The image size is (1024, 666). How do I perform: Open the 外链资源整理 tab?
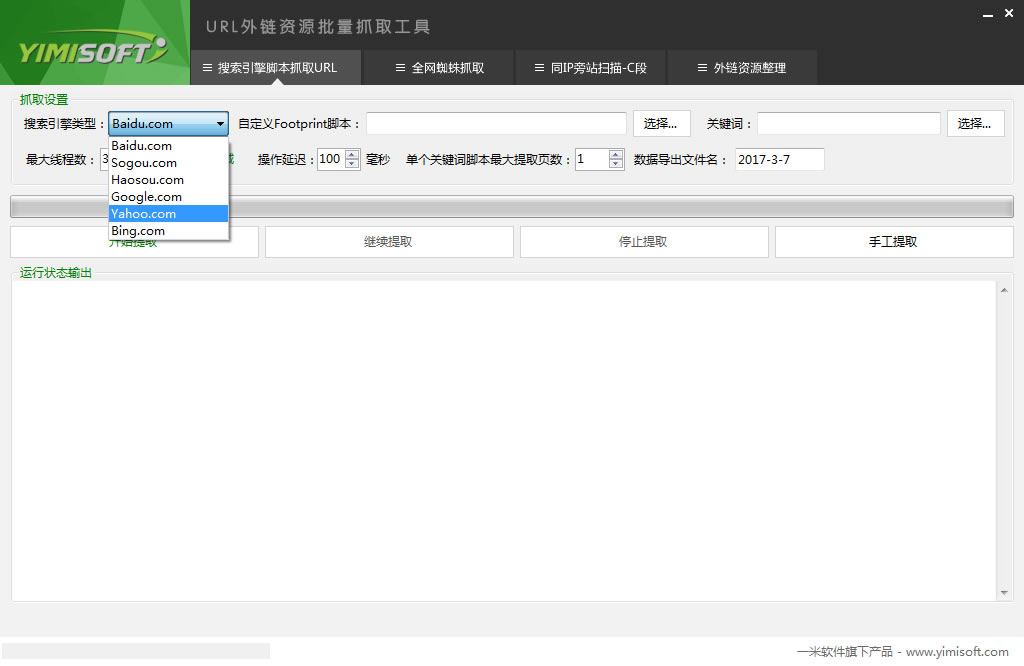[742, 67]
